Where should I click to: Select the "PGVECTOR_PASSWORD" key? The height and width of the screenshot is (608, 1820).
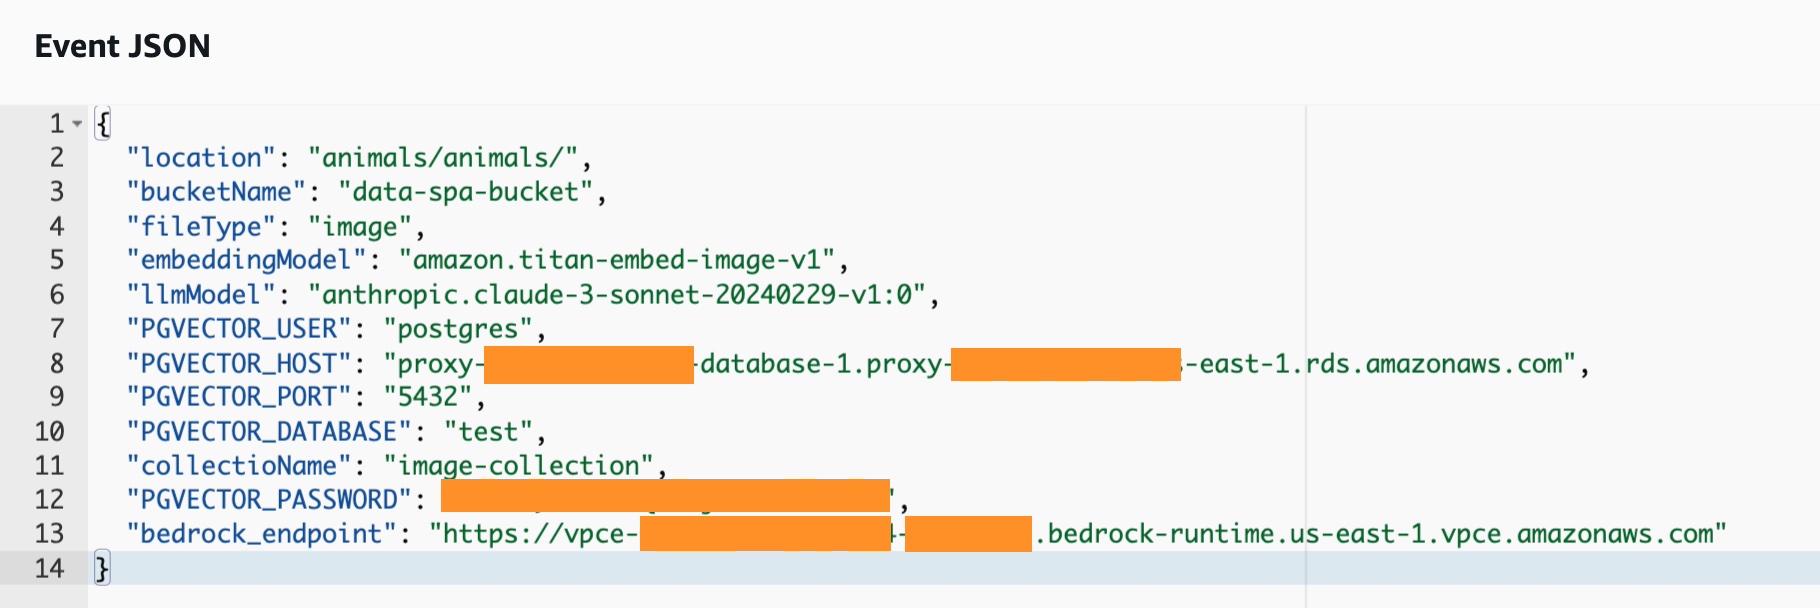point(269,500)
